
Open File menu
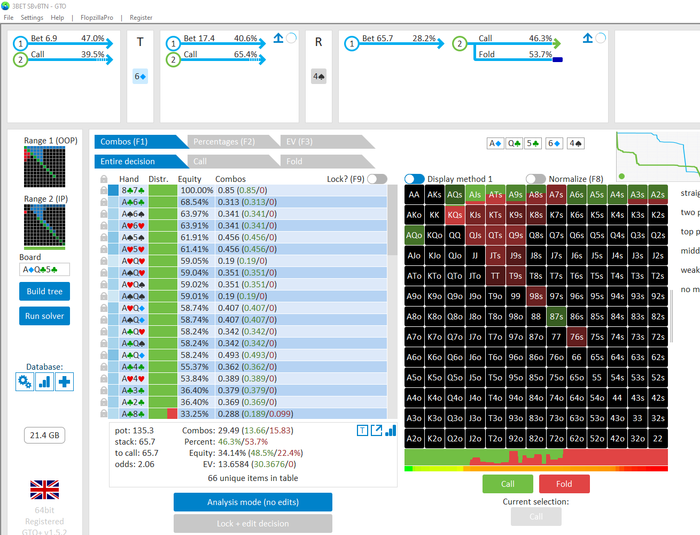(x=8, y=17)
